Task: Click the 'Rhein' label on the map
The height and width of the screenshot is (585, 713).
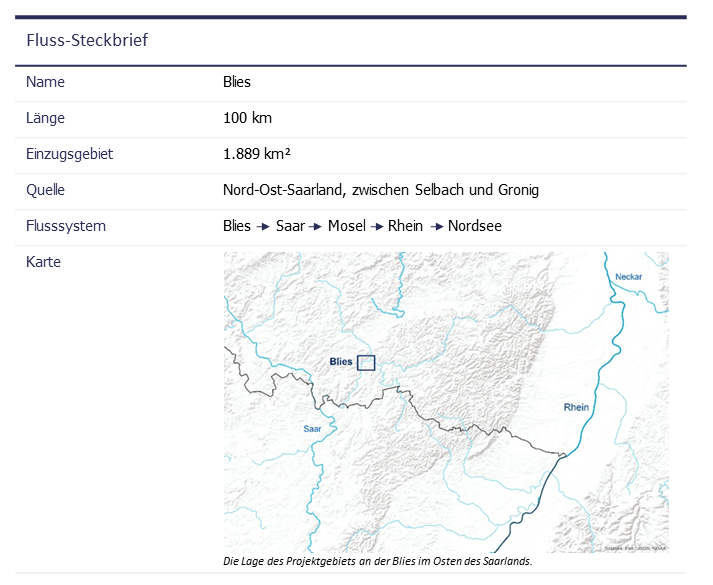Action: [x=576, y=407]
